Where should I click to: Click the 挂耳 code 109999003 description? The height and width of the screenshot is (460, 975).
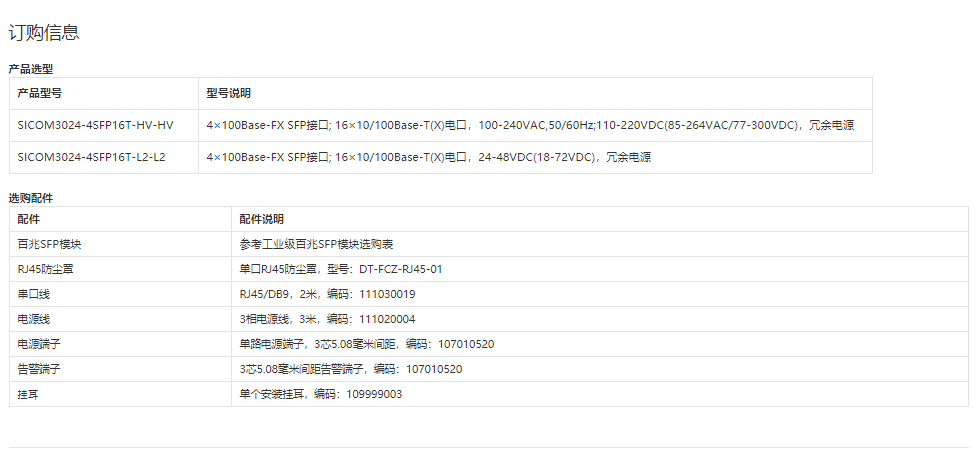pos(320,394)
